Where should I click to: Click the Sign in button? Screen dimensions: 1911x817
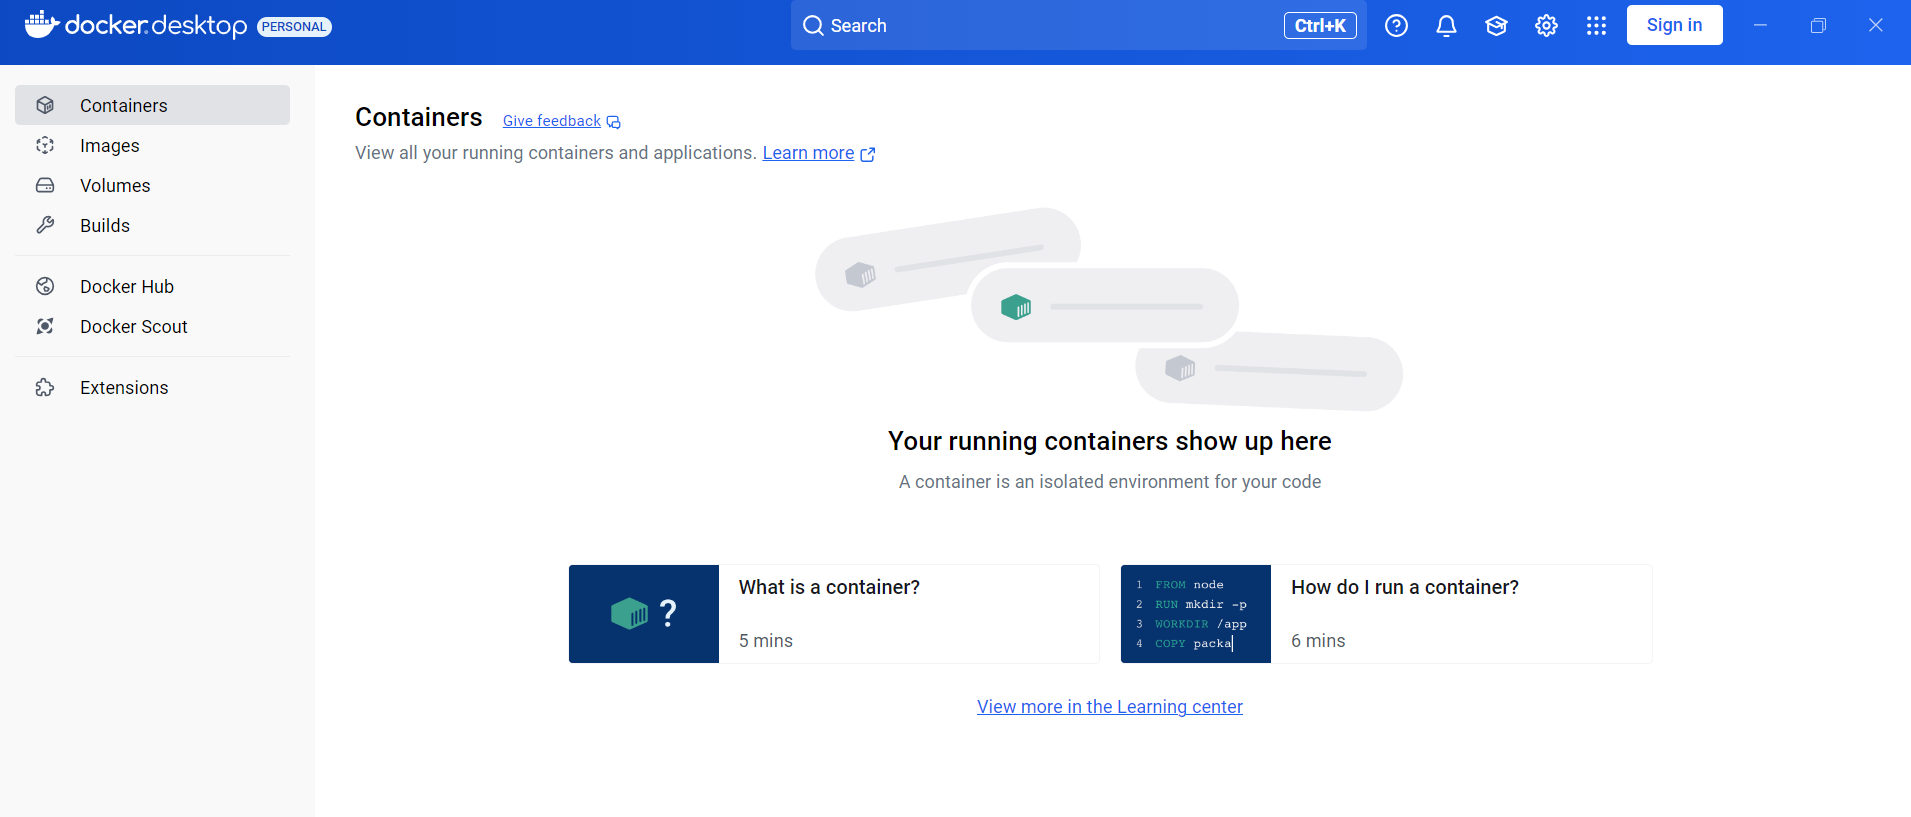(1674, 25)
